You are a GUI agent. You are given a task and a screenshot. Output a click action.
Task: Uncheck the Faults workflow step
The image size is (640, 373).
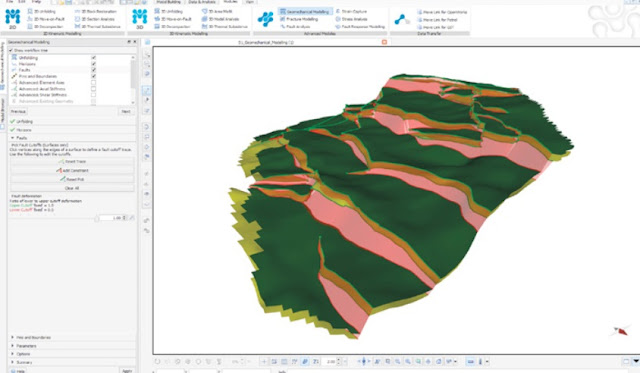pyautogui.click(x=93, y=70)
